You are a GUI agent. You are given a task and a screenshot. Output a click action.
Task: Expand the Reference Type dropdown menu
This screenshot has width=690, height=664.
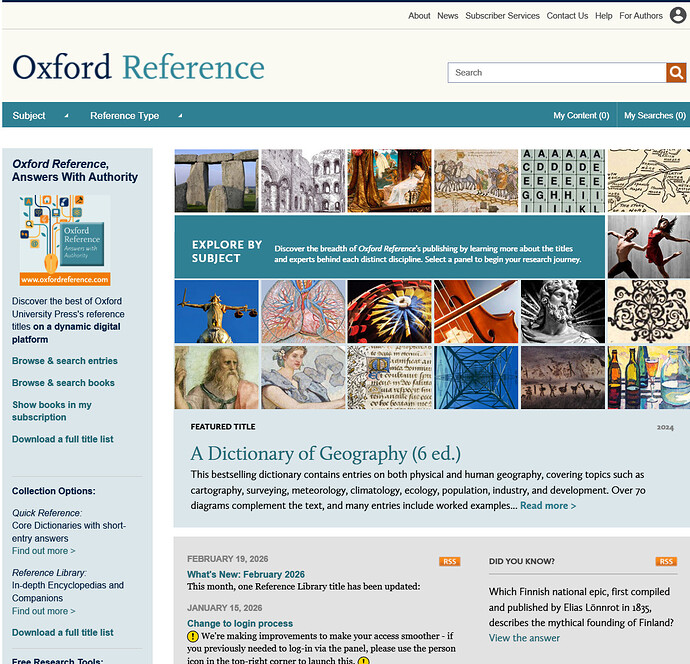click(130, 116)
